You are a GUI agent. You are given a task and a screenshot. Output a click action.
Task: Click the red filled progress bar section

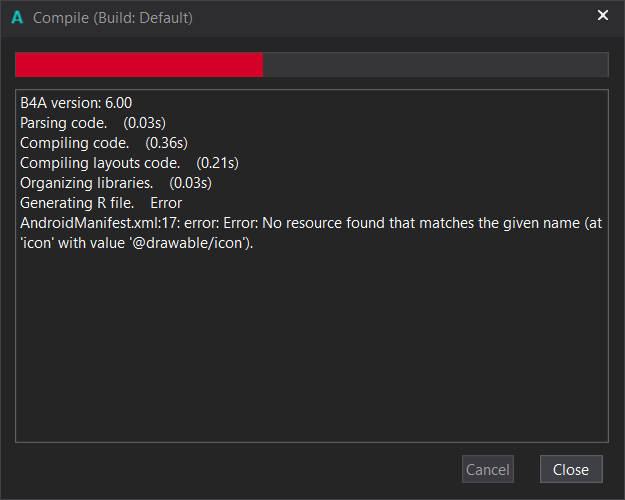139,65
